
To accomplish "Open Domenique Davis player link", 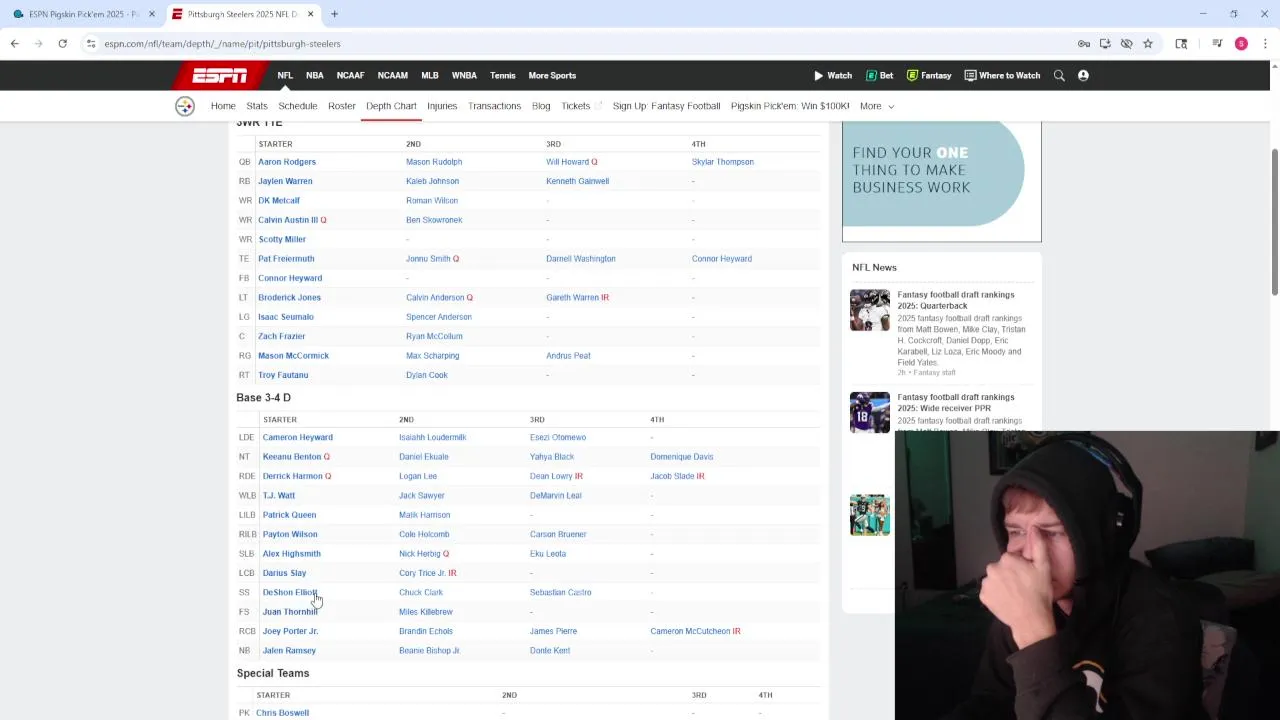I will pyautogui.click(x=682, y=457).
